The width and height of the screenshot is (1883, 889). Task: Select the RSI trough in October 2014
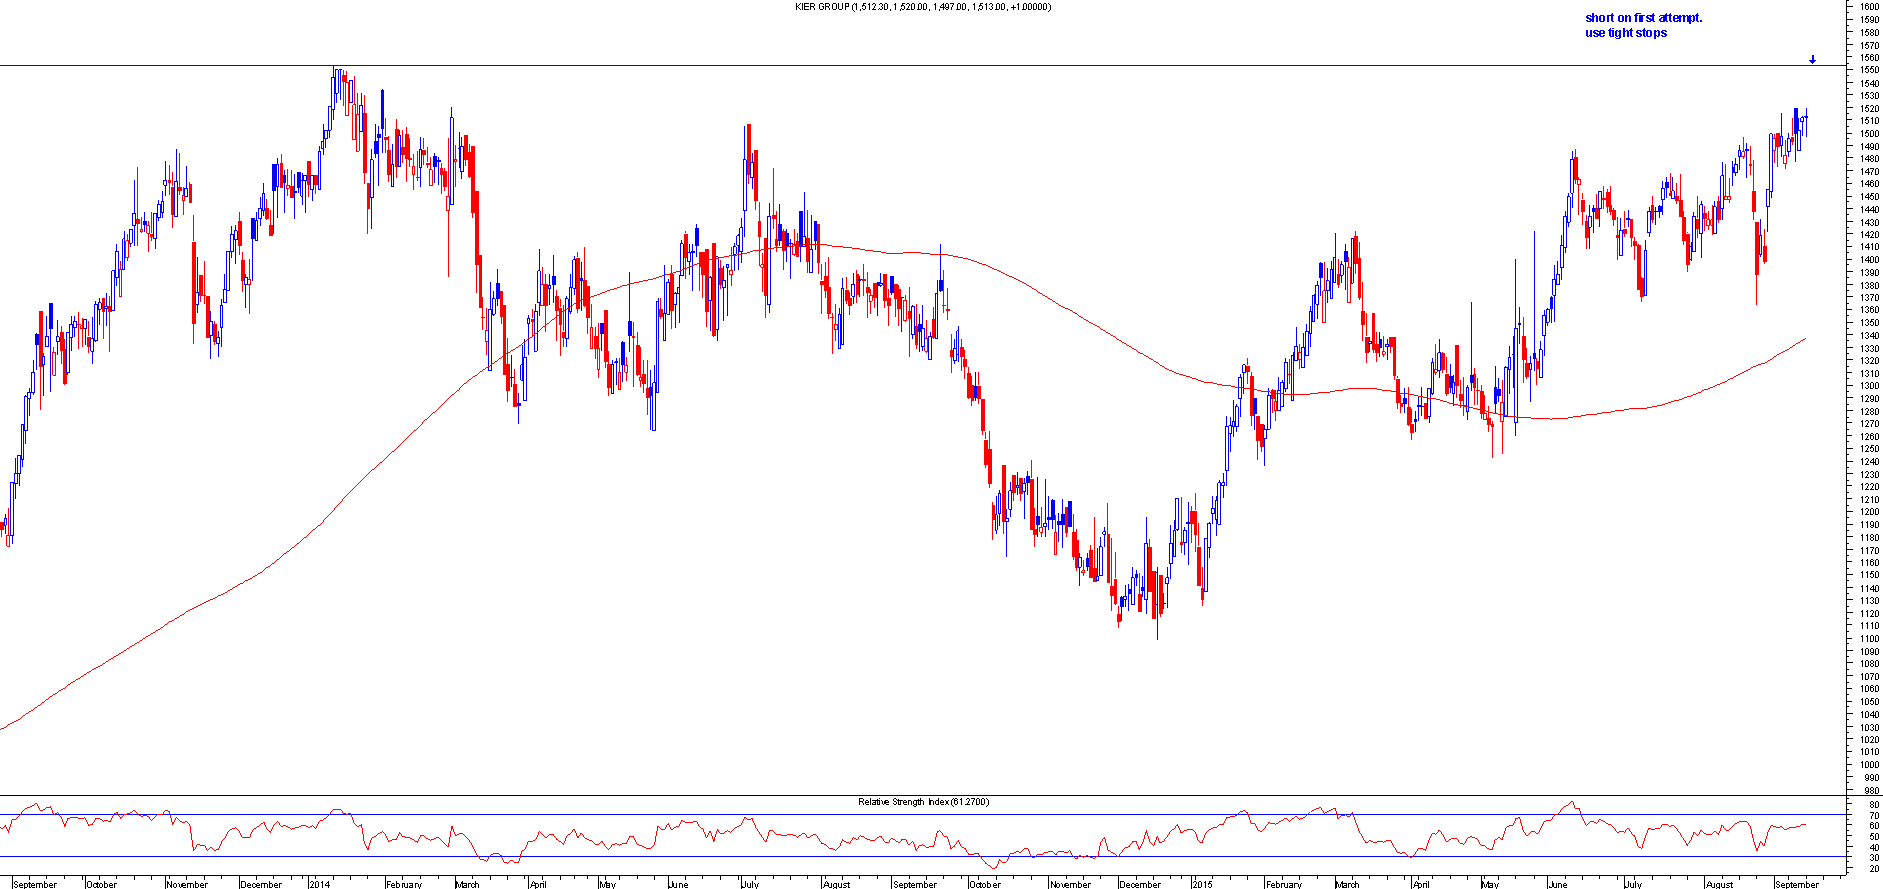point(992,866)
